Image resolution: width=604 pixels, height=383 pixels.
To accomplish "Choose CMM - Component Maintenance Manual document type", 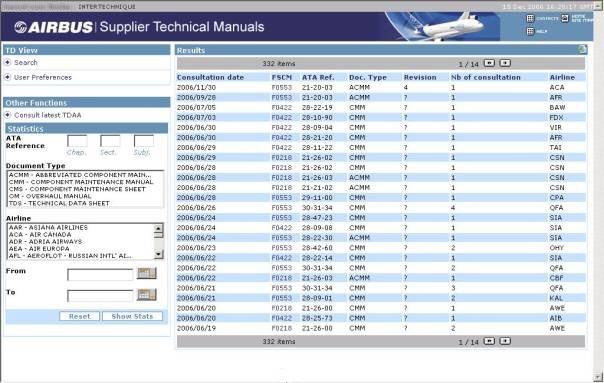I will point(81,182).
